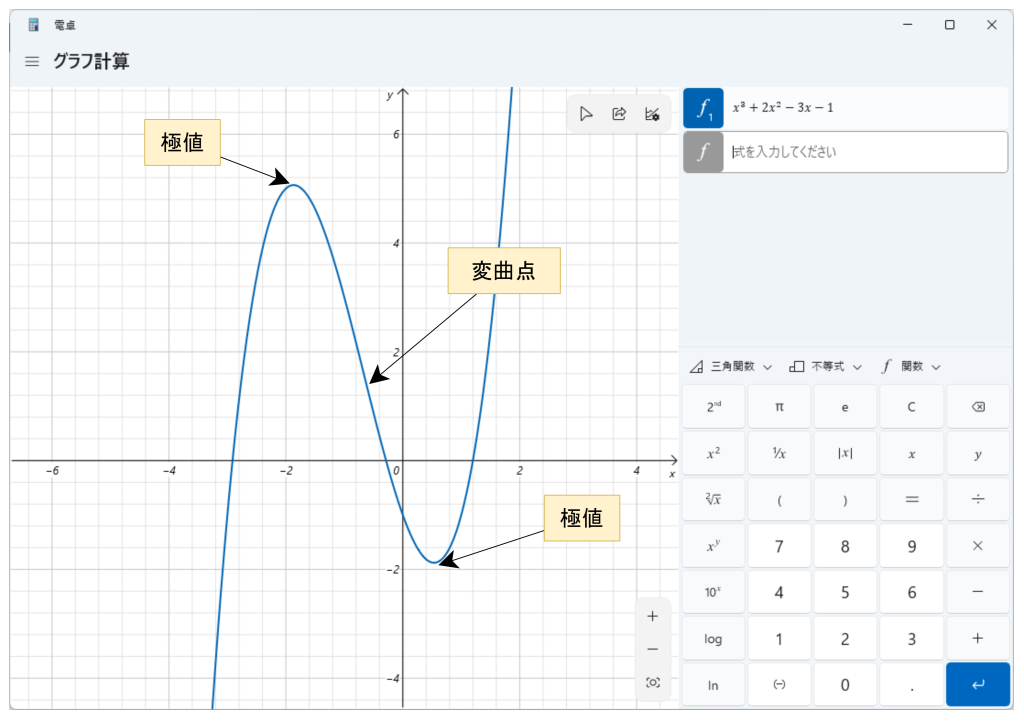The image size is (1024, 721).
Task: Zoom out the graph with minus button
Action: point(653,649)
